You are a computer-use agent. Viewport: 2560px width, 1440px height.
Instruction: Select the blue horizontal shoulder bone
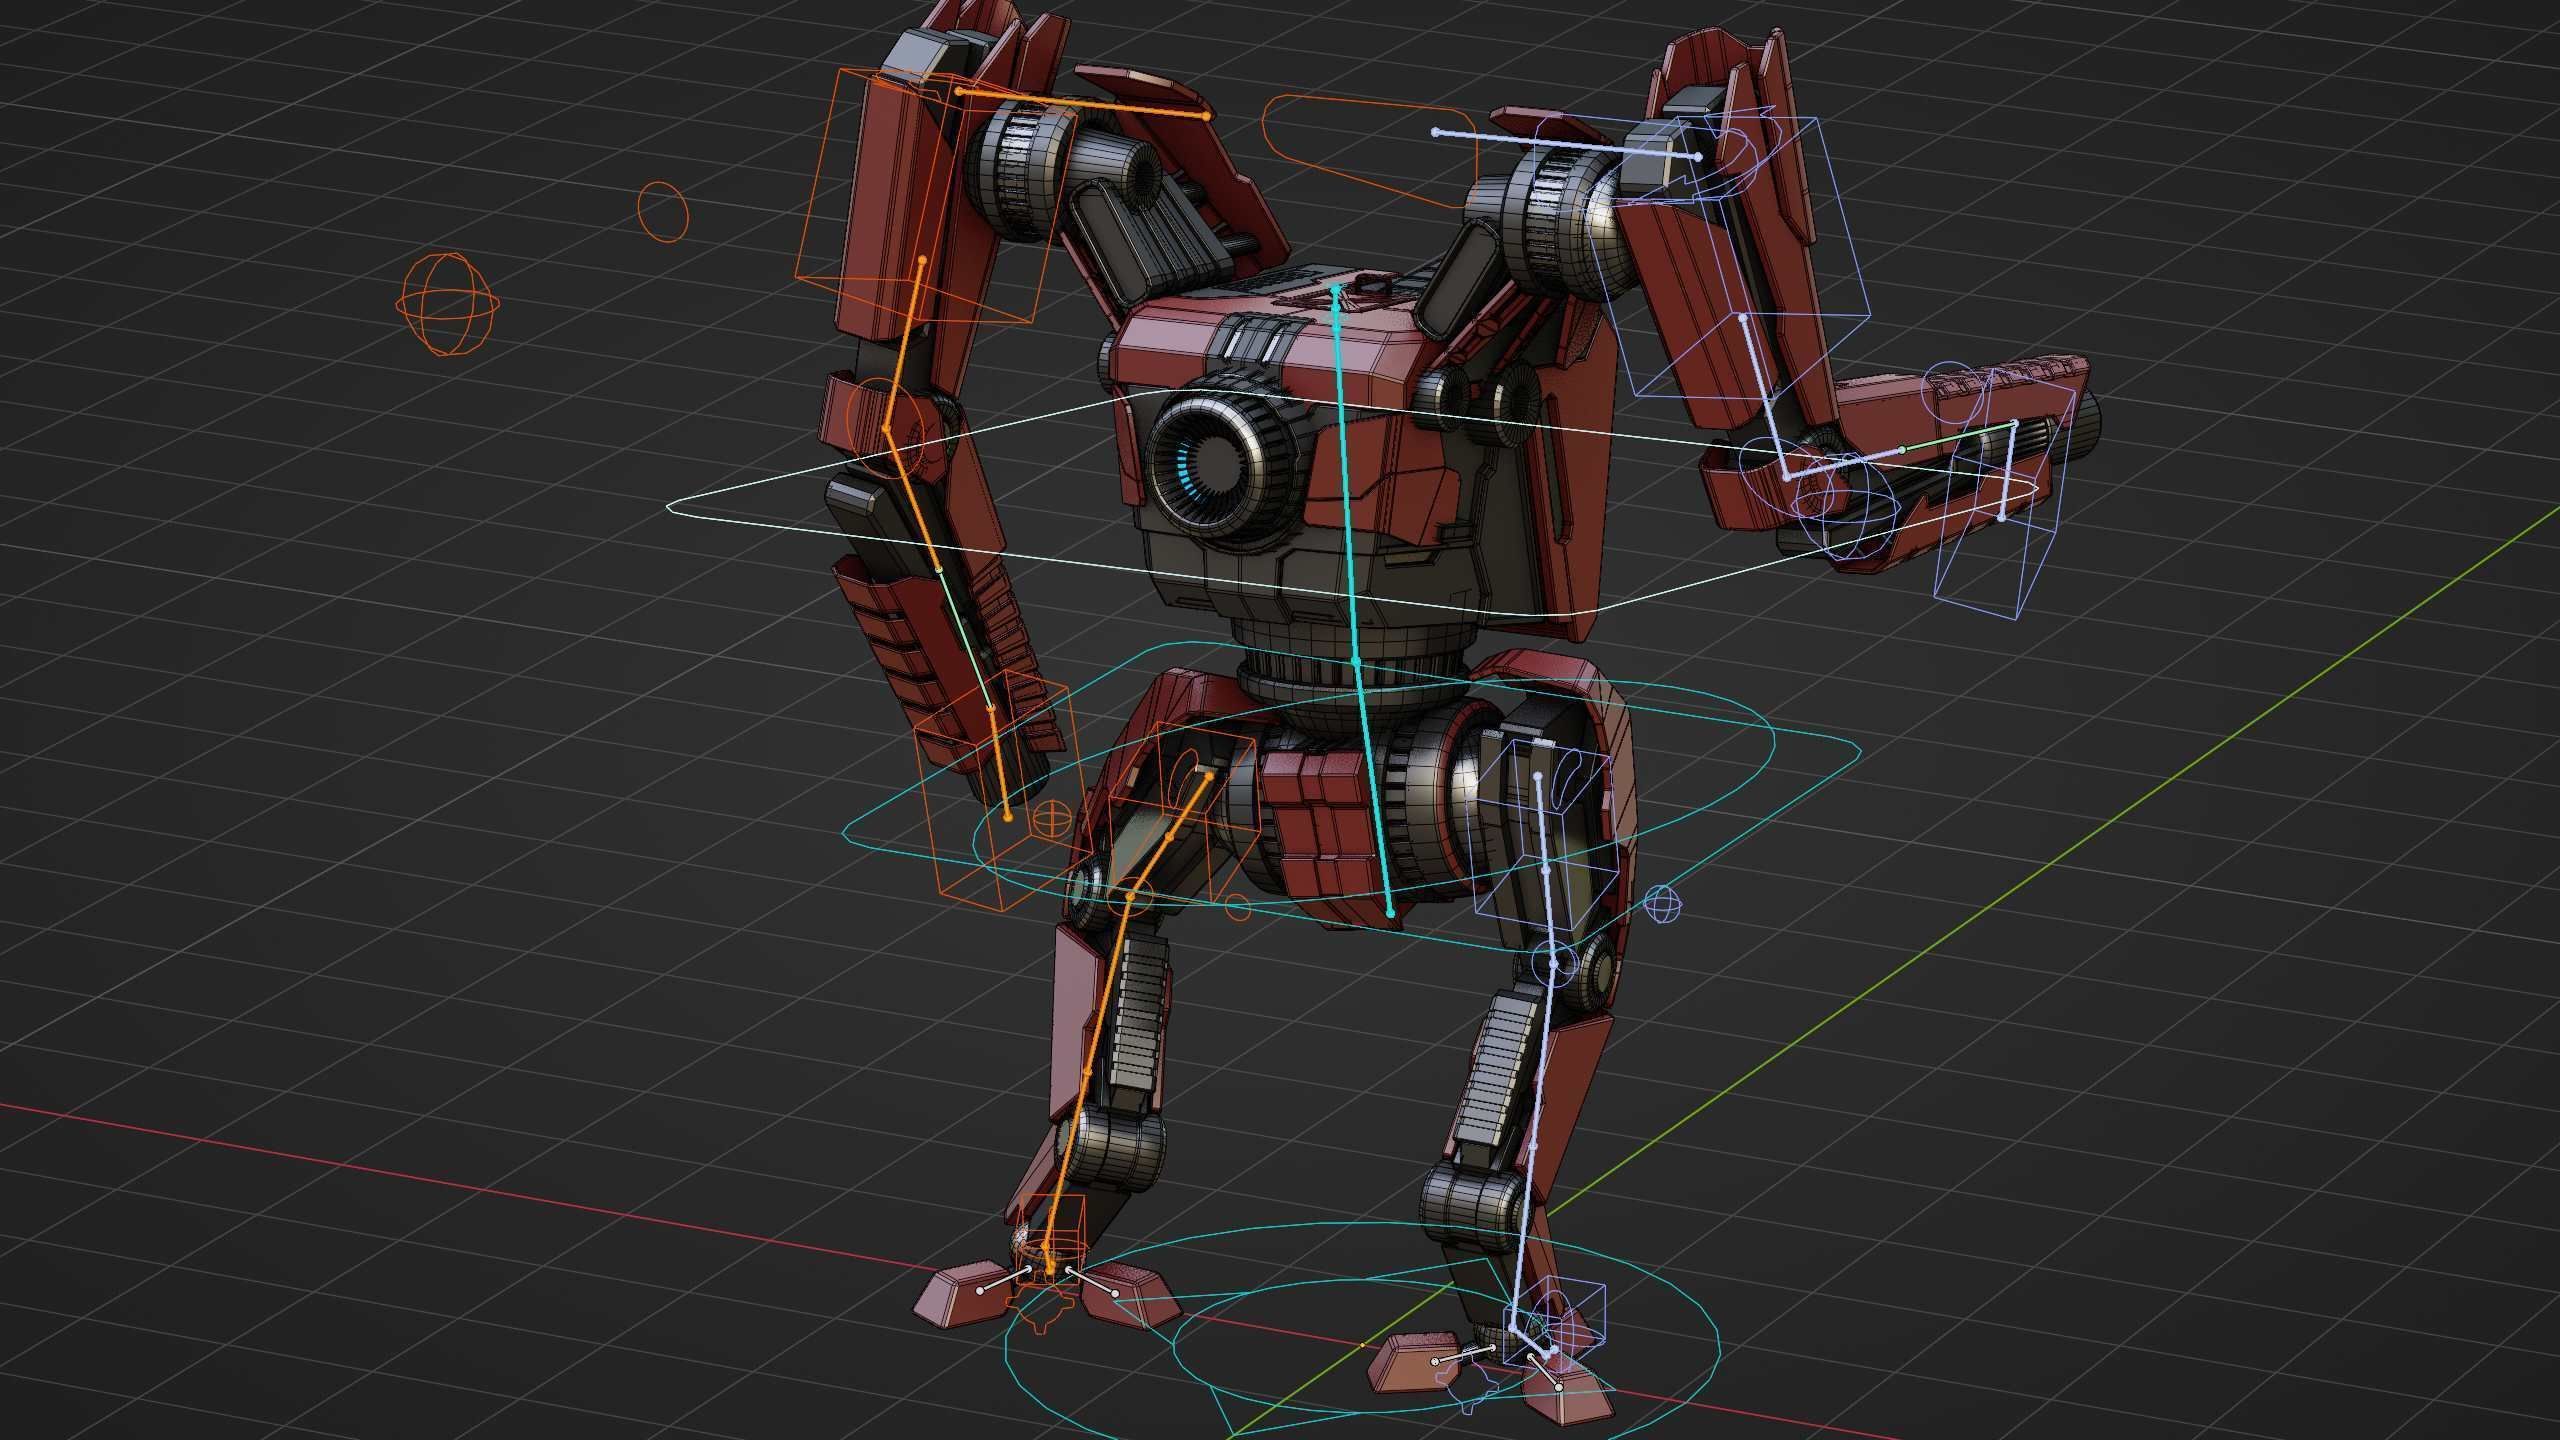1567,145
